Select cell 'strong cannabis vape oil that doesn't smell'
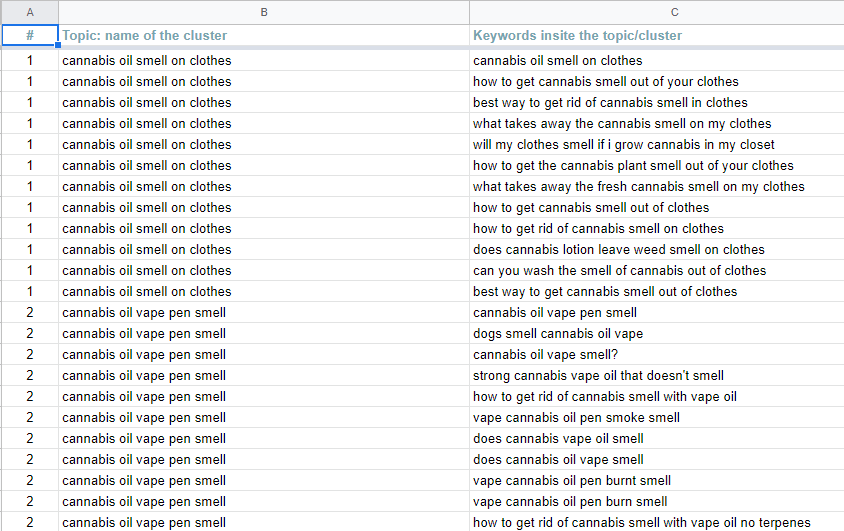 pyautogui.click(x=657, y=376)
